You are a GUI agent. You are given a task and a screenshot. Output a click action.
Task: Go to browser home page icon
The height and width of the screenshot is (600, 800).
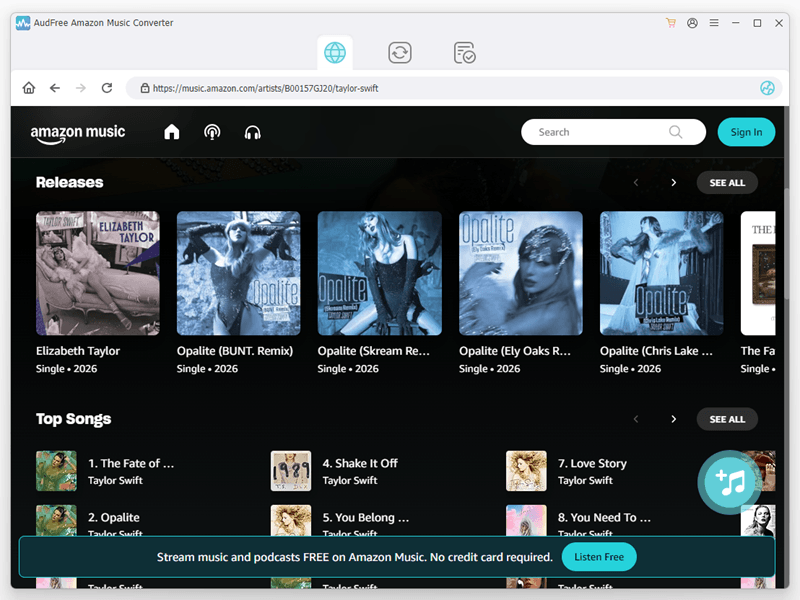click(x=29, y=88)
